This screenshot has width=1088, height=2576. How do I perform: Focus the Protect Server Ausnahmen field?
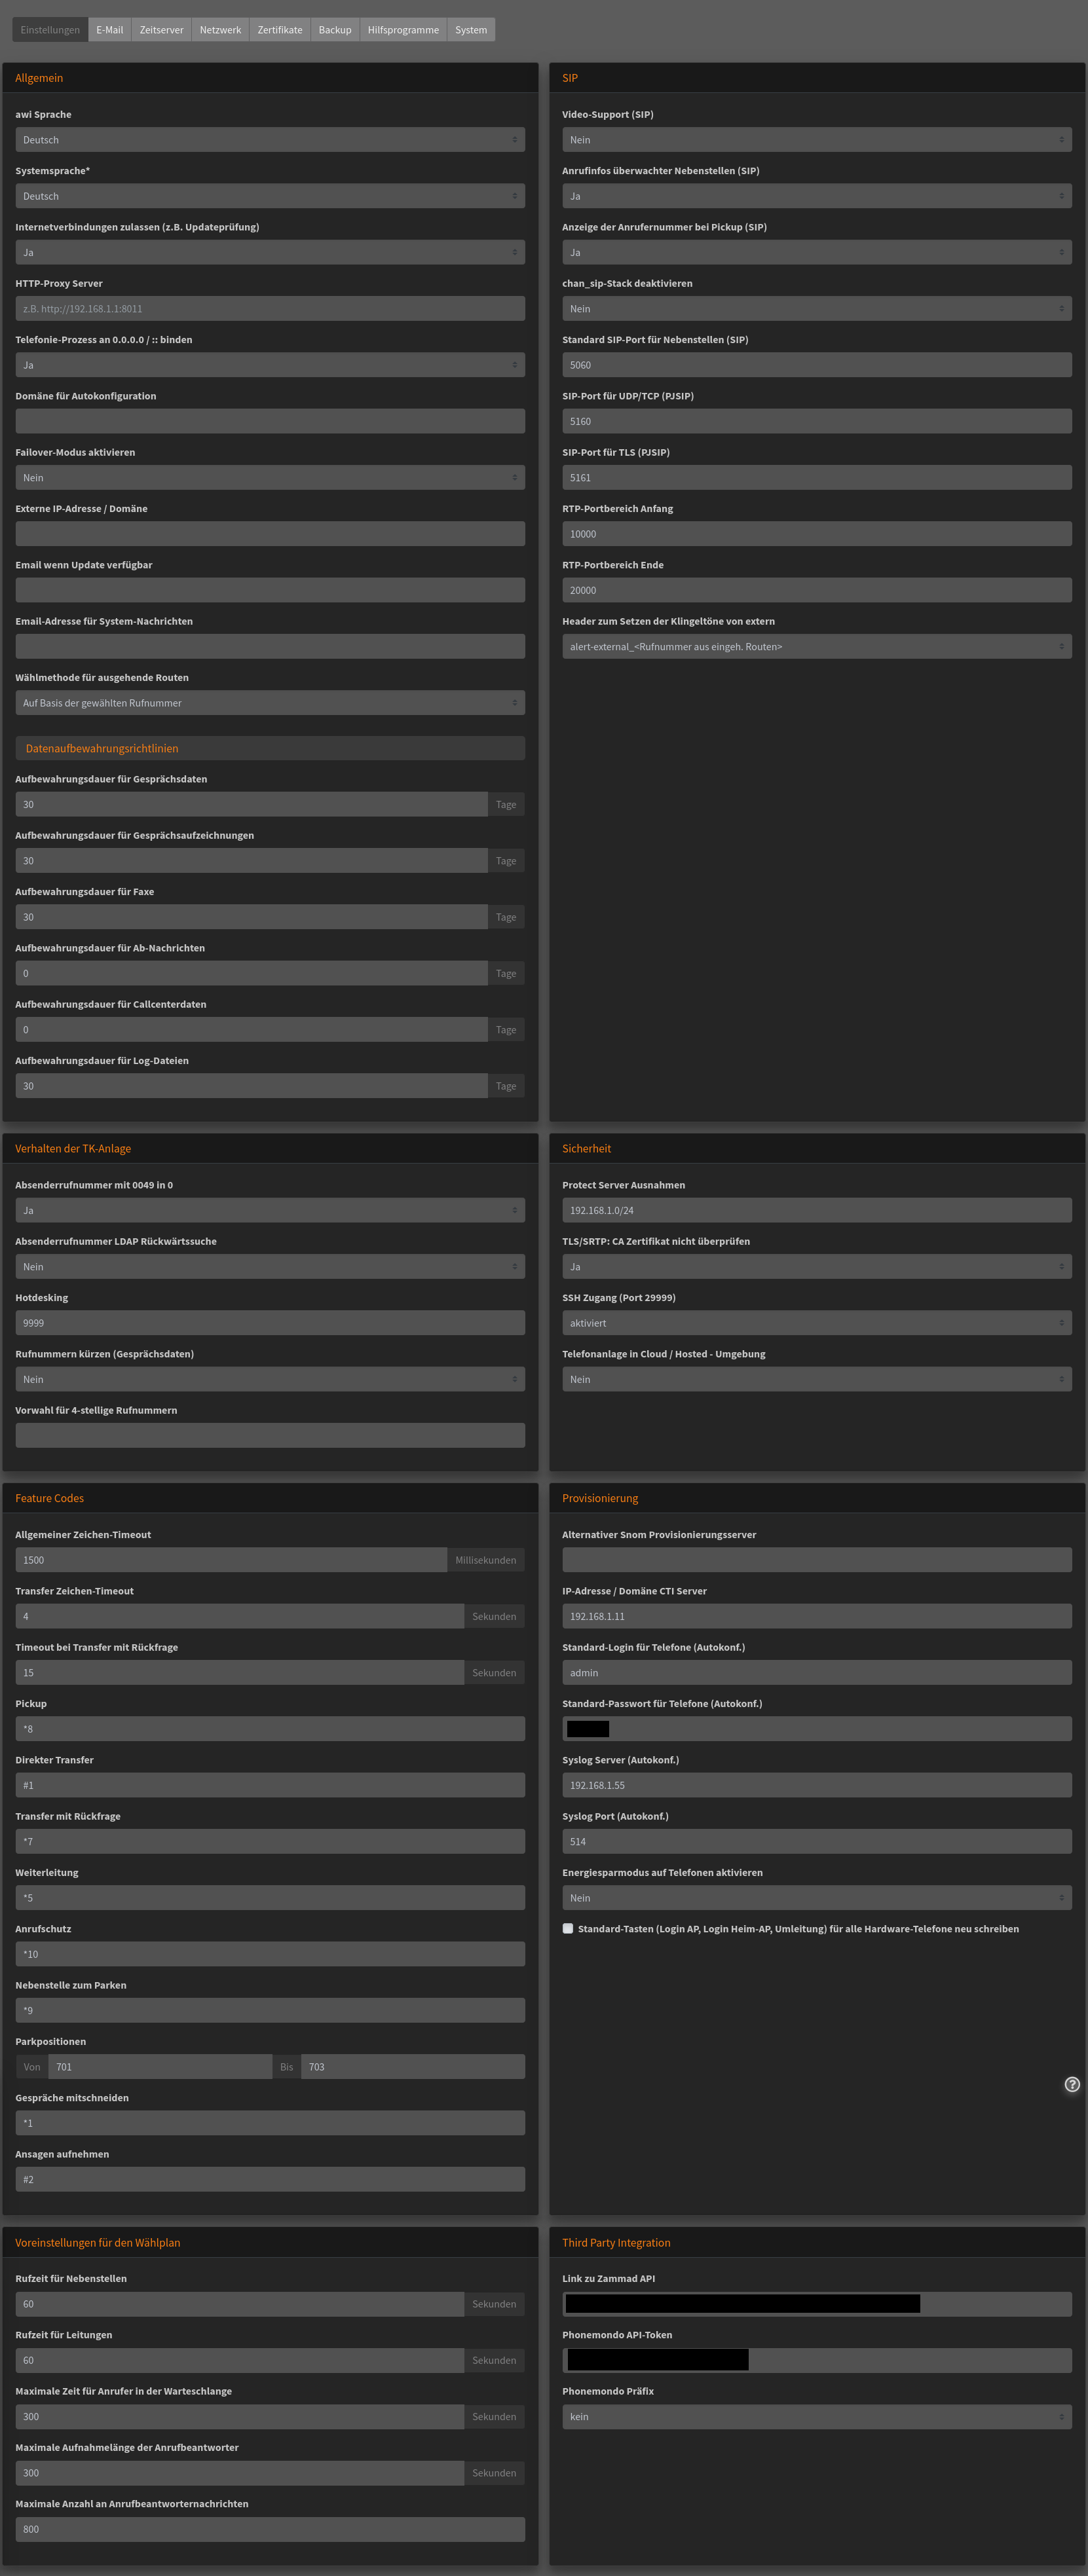tap(816, 1210)
